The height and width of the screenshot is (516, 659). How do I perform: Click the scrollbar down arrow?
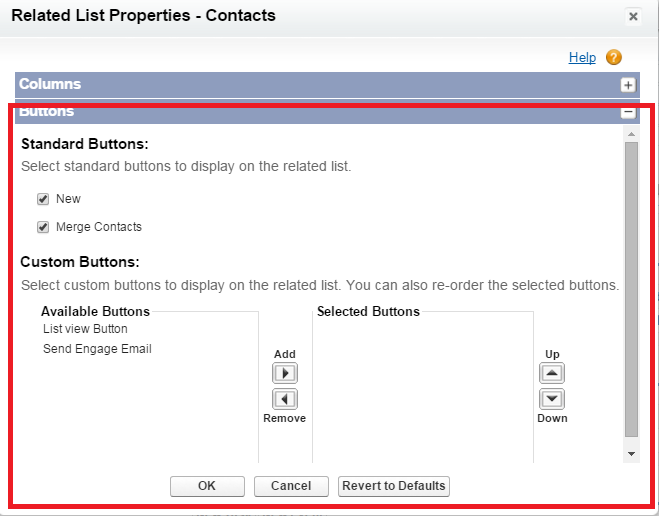click(x=631, y=454)
